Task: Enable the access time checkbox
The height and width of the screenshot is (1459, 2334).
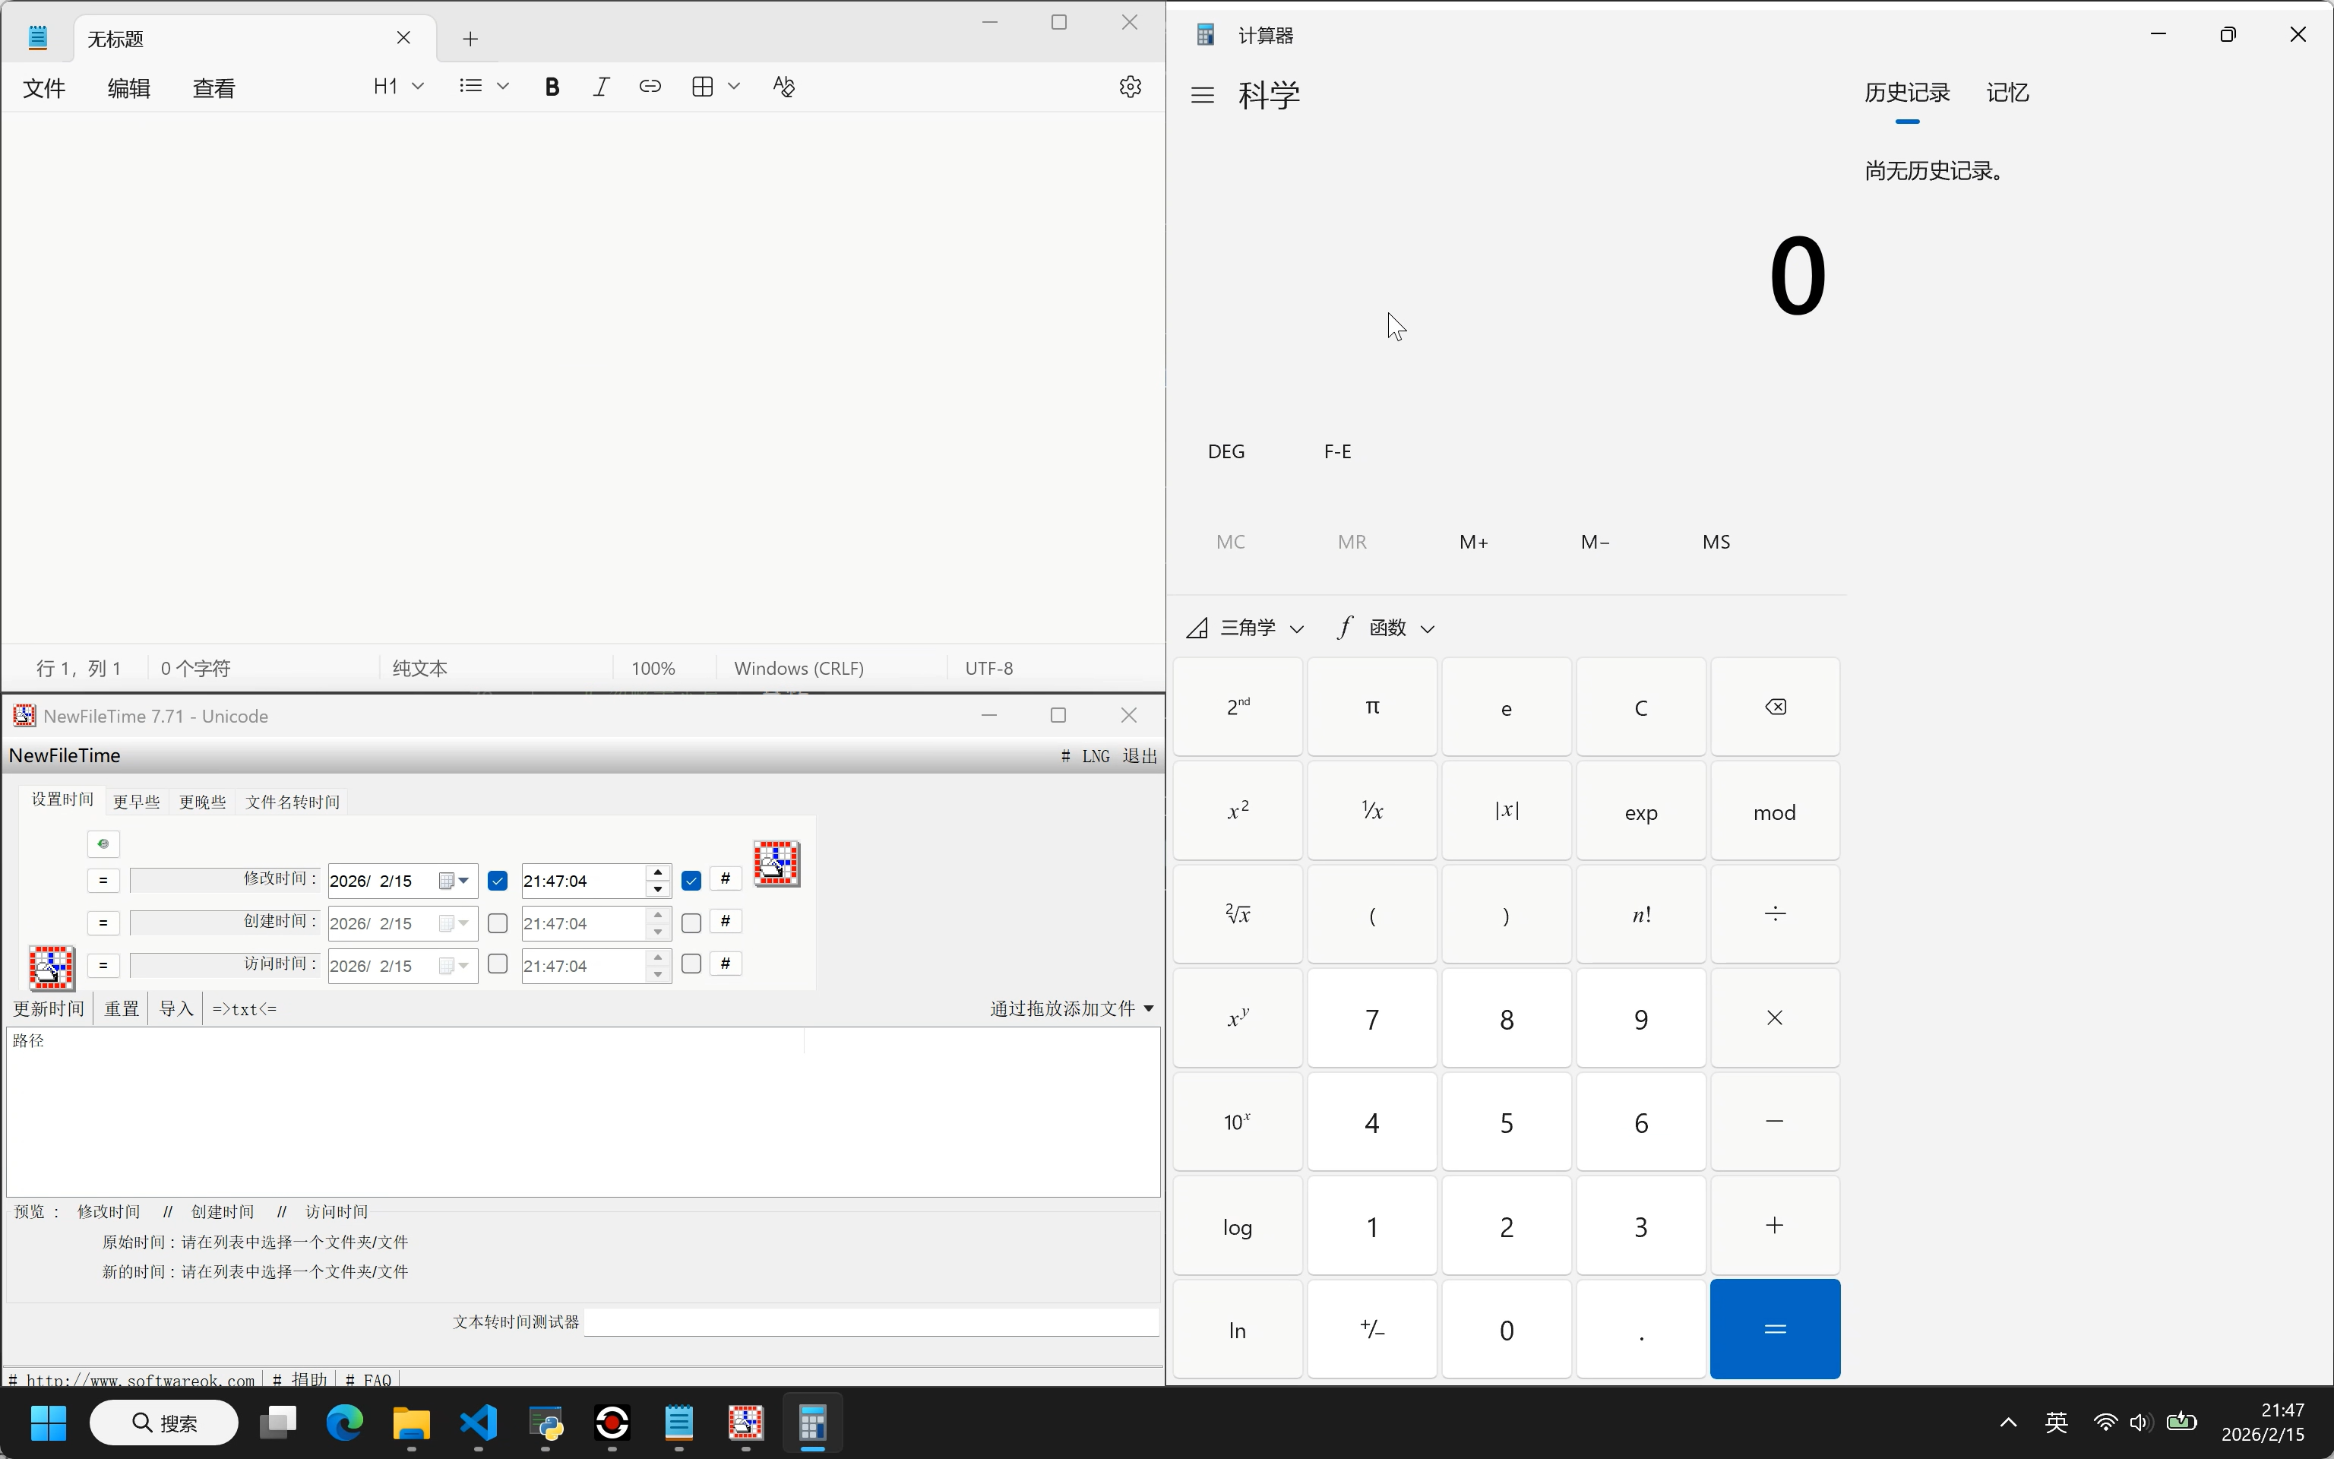Action: tap(691, 965)
